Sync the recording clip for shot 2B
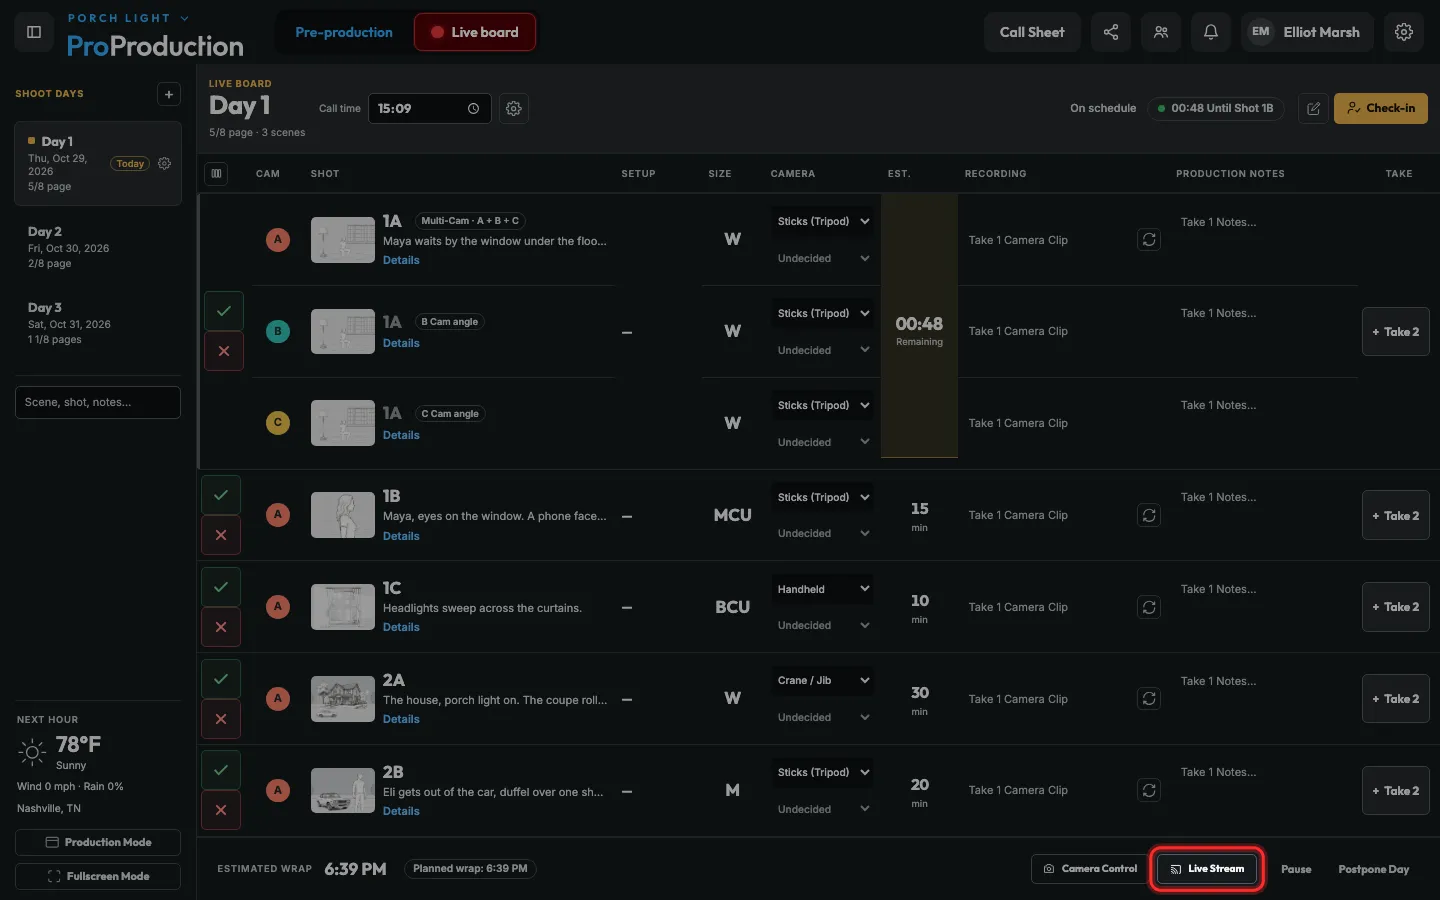 (x=1149, y=790)
